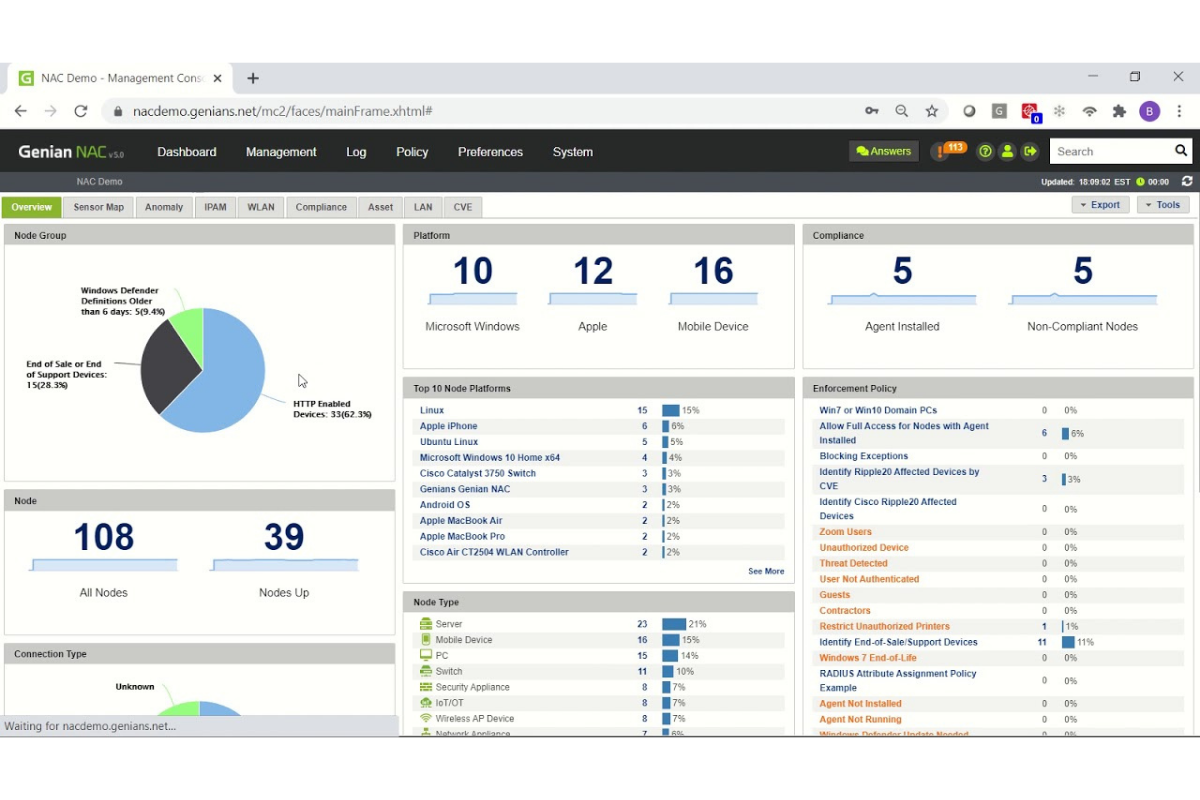The image size is (1200, 800).
Task: Open Cisco Catalyst 3750 Switch link
Action: (x=478, y=473)
